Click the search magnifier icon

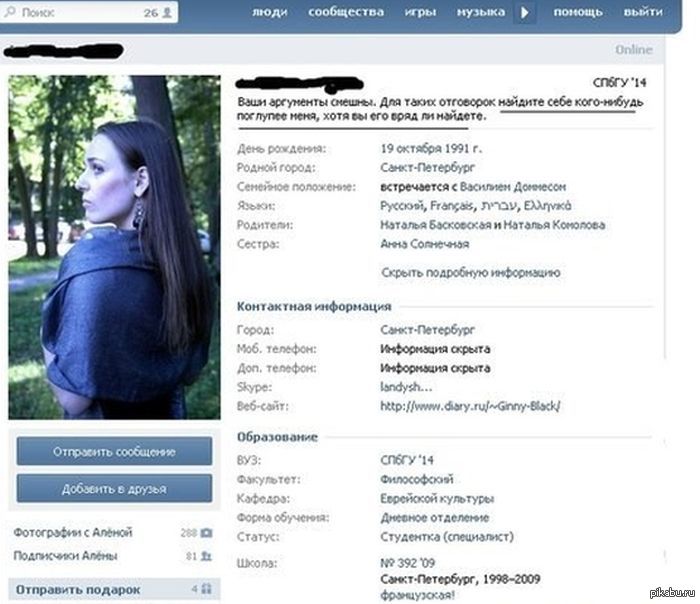(9, 12)
